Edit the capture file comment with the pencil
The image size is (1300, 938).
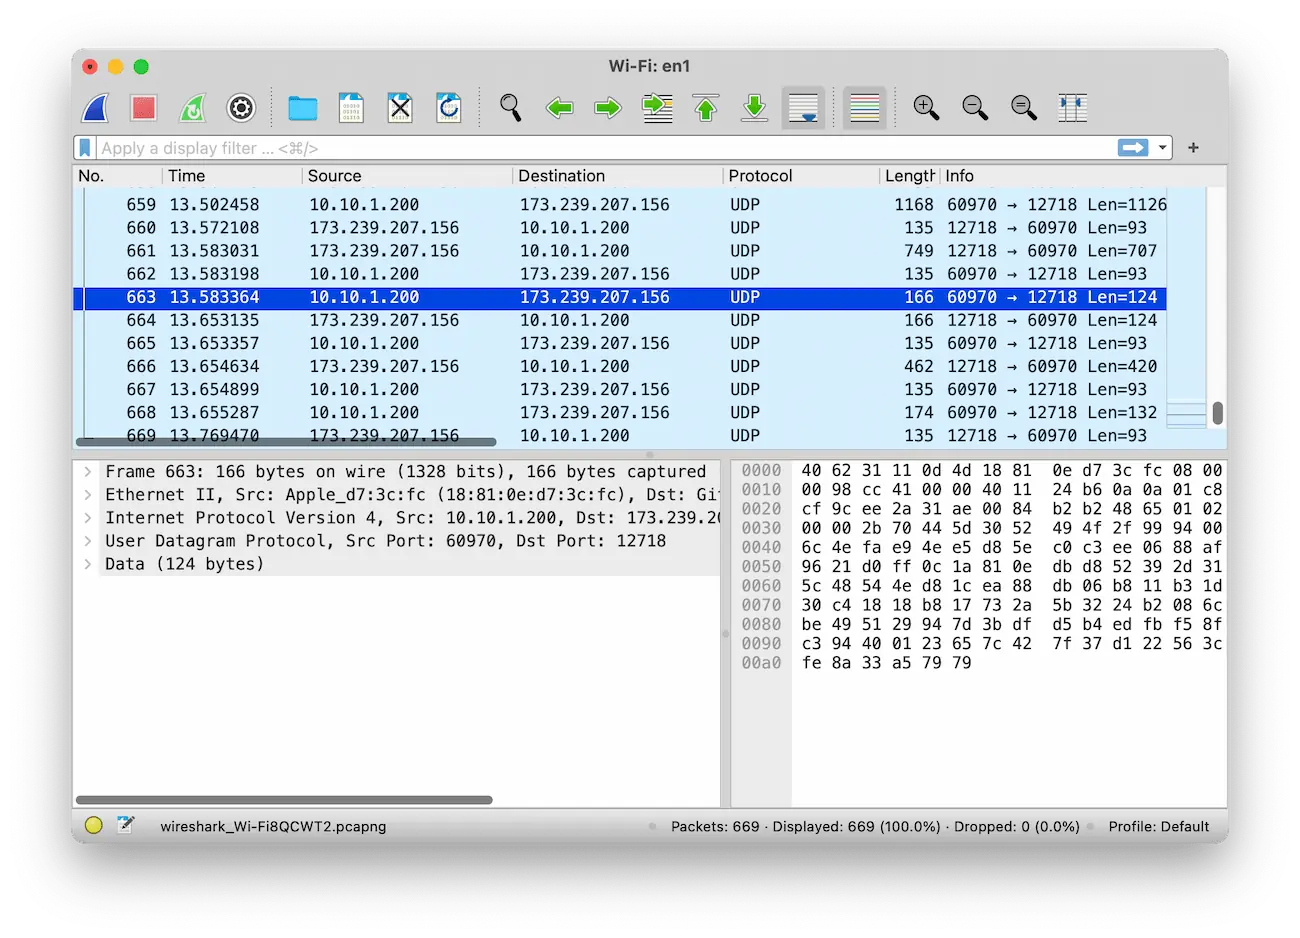[x=125, y=825]
